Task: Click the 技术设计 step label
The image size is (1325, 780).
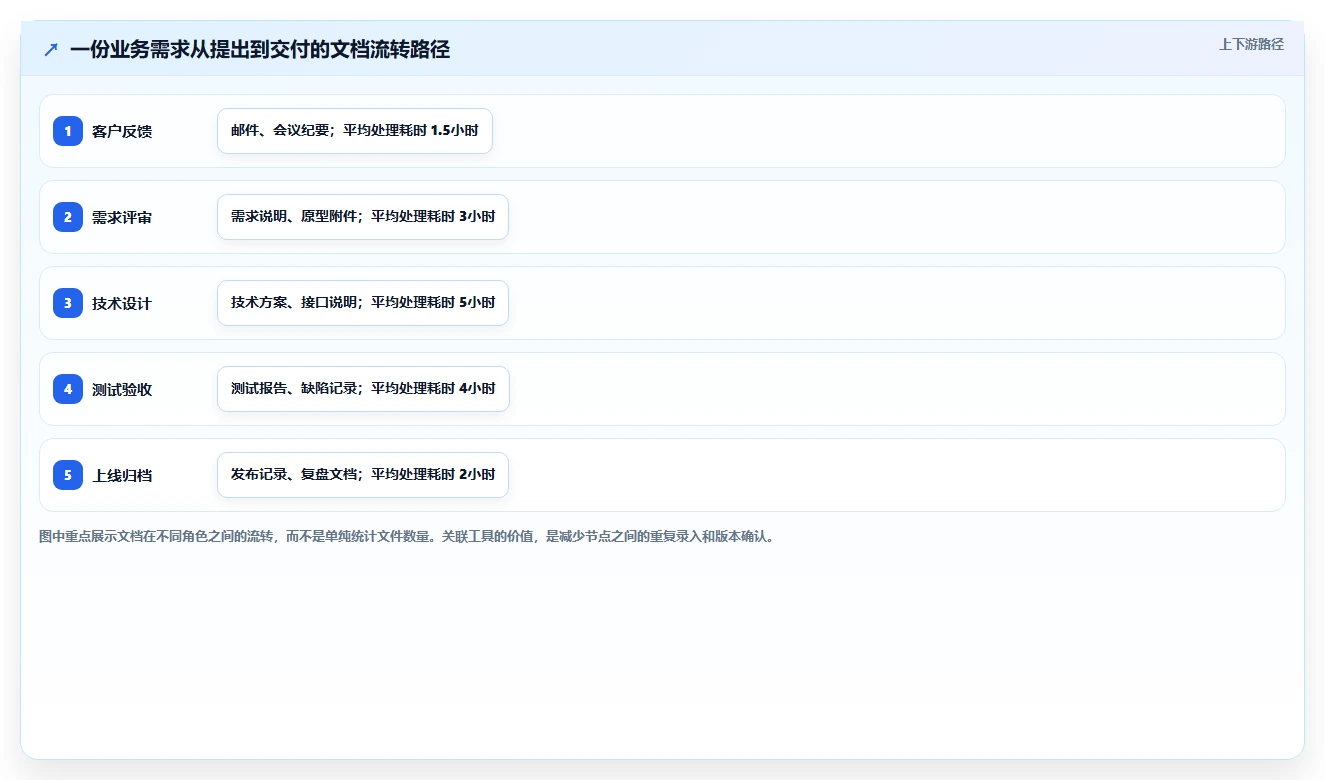Action: pos(122,303)
